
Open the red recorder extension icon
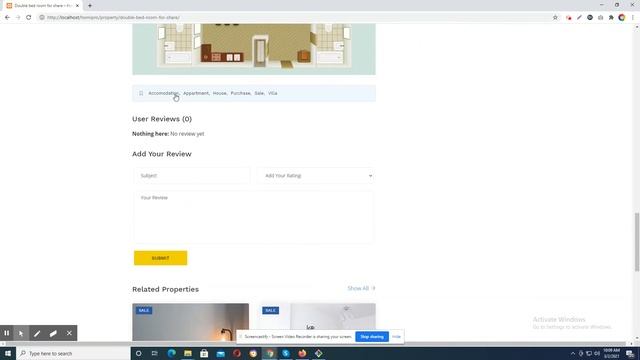coord(569,18)
